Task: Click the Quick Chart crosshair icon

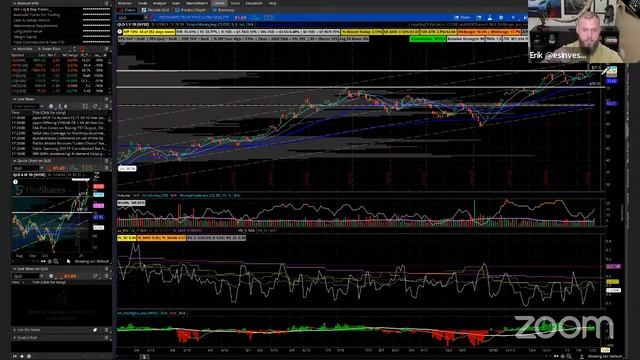Action: pos(49,261)
